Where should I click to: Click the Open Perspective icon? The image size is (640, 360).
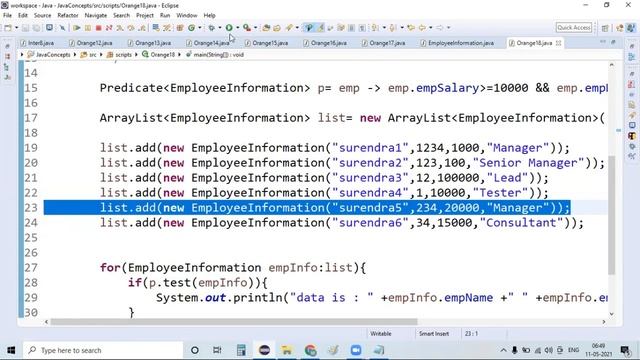605,28
